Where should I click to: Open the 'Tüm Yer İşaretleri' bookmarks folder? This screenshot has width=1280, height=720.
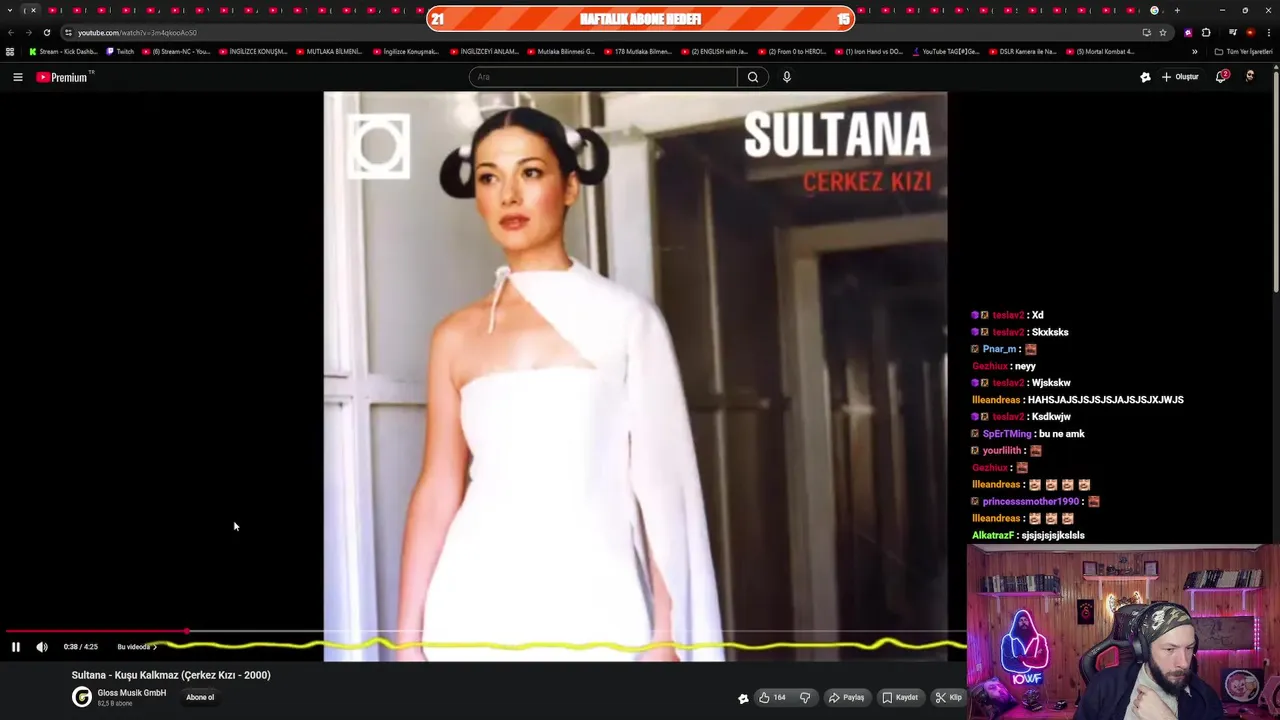pos(1243,51)
